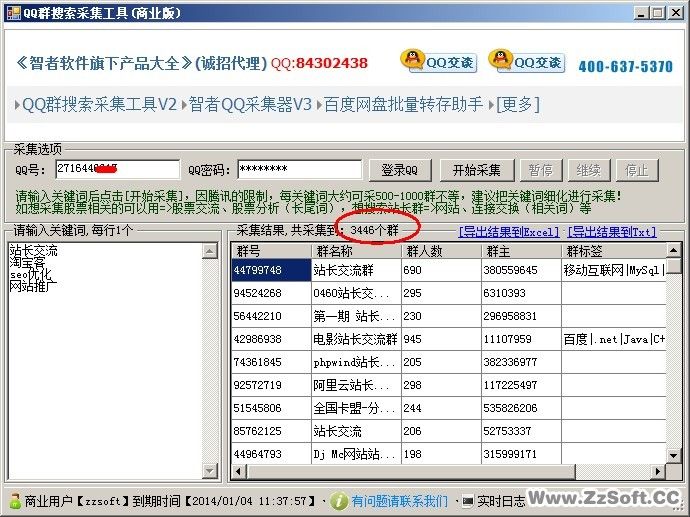Focus the QQ密码 input field
The image size is (690, 517).
[x=299, y=169]
